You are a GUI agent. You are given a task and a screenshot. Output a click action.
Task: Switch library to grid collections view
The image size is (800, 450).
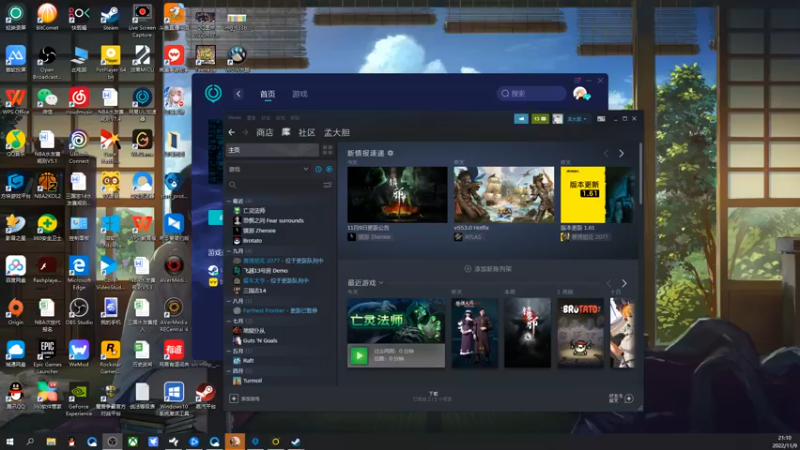pyautogui.click(x=328, y=149)
